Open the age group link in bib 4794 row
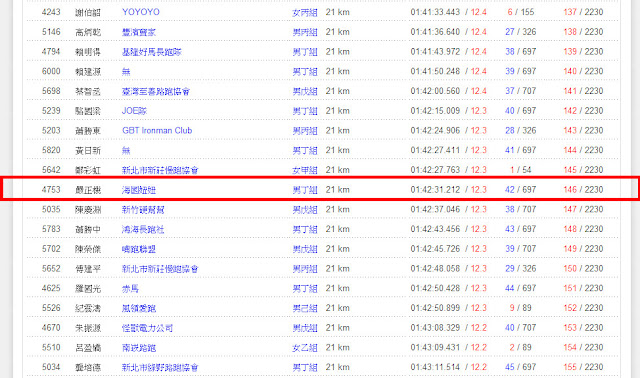The width and height of the screenshot is (640, 378). pos(305,52)
